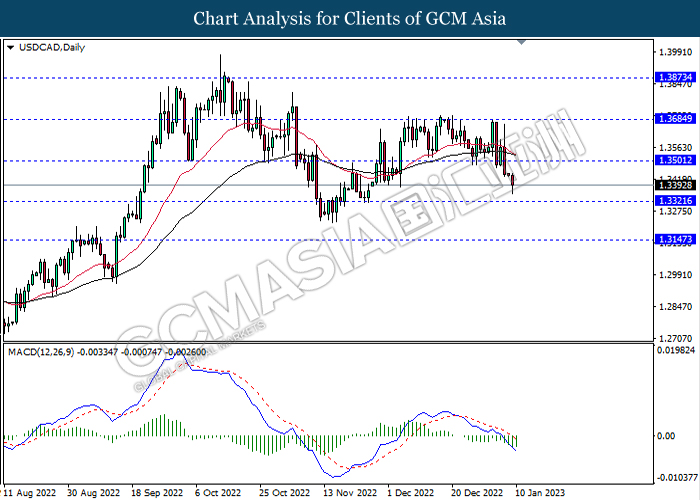Click the 6 Oct 2022 date label

218,493
